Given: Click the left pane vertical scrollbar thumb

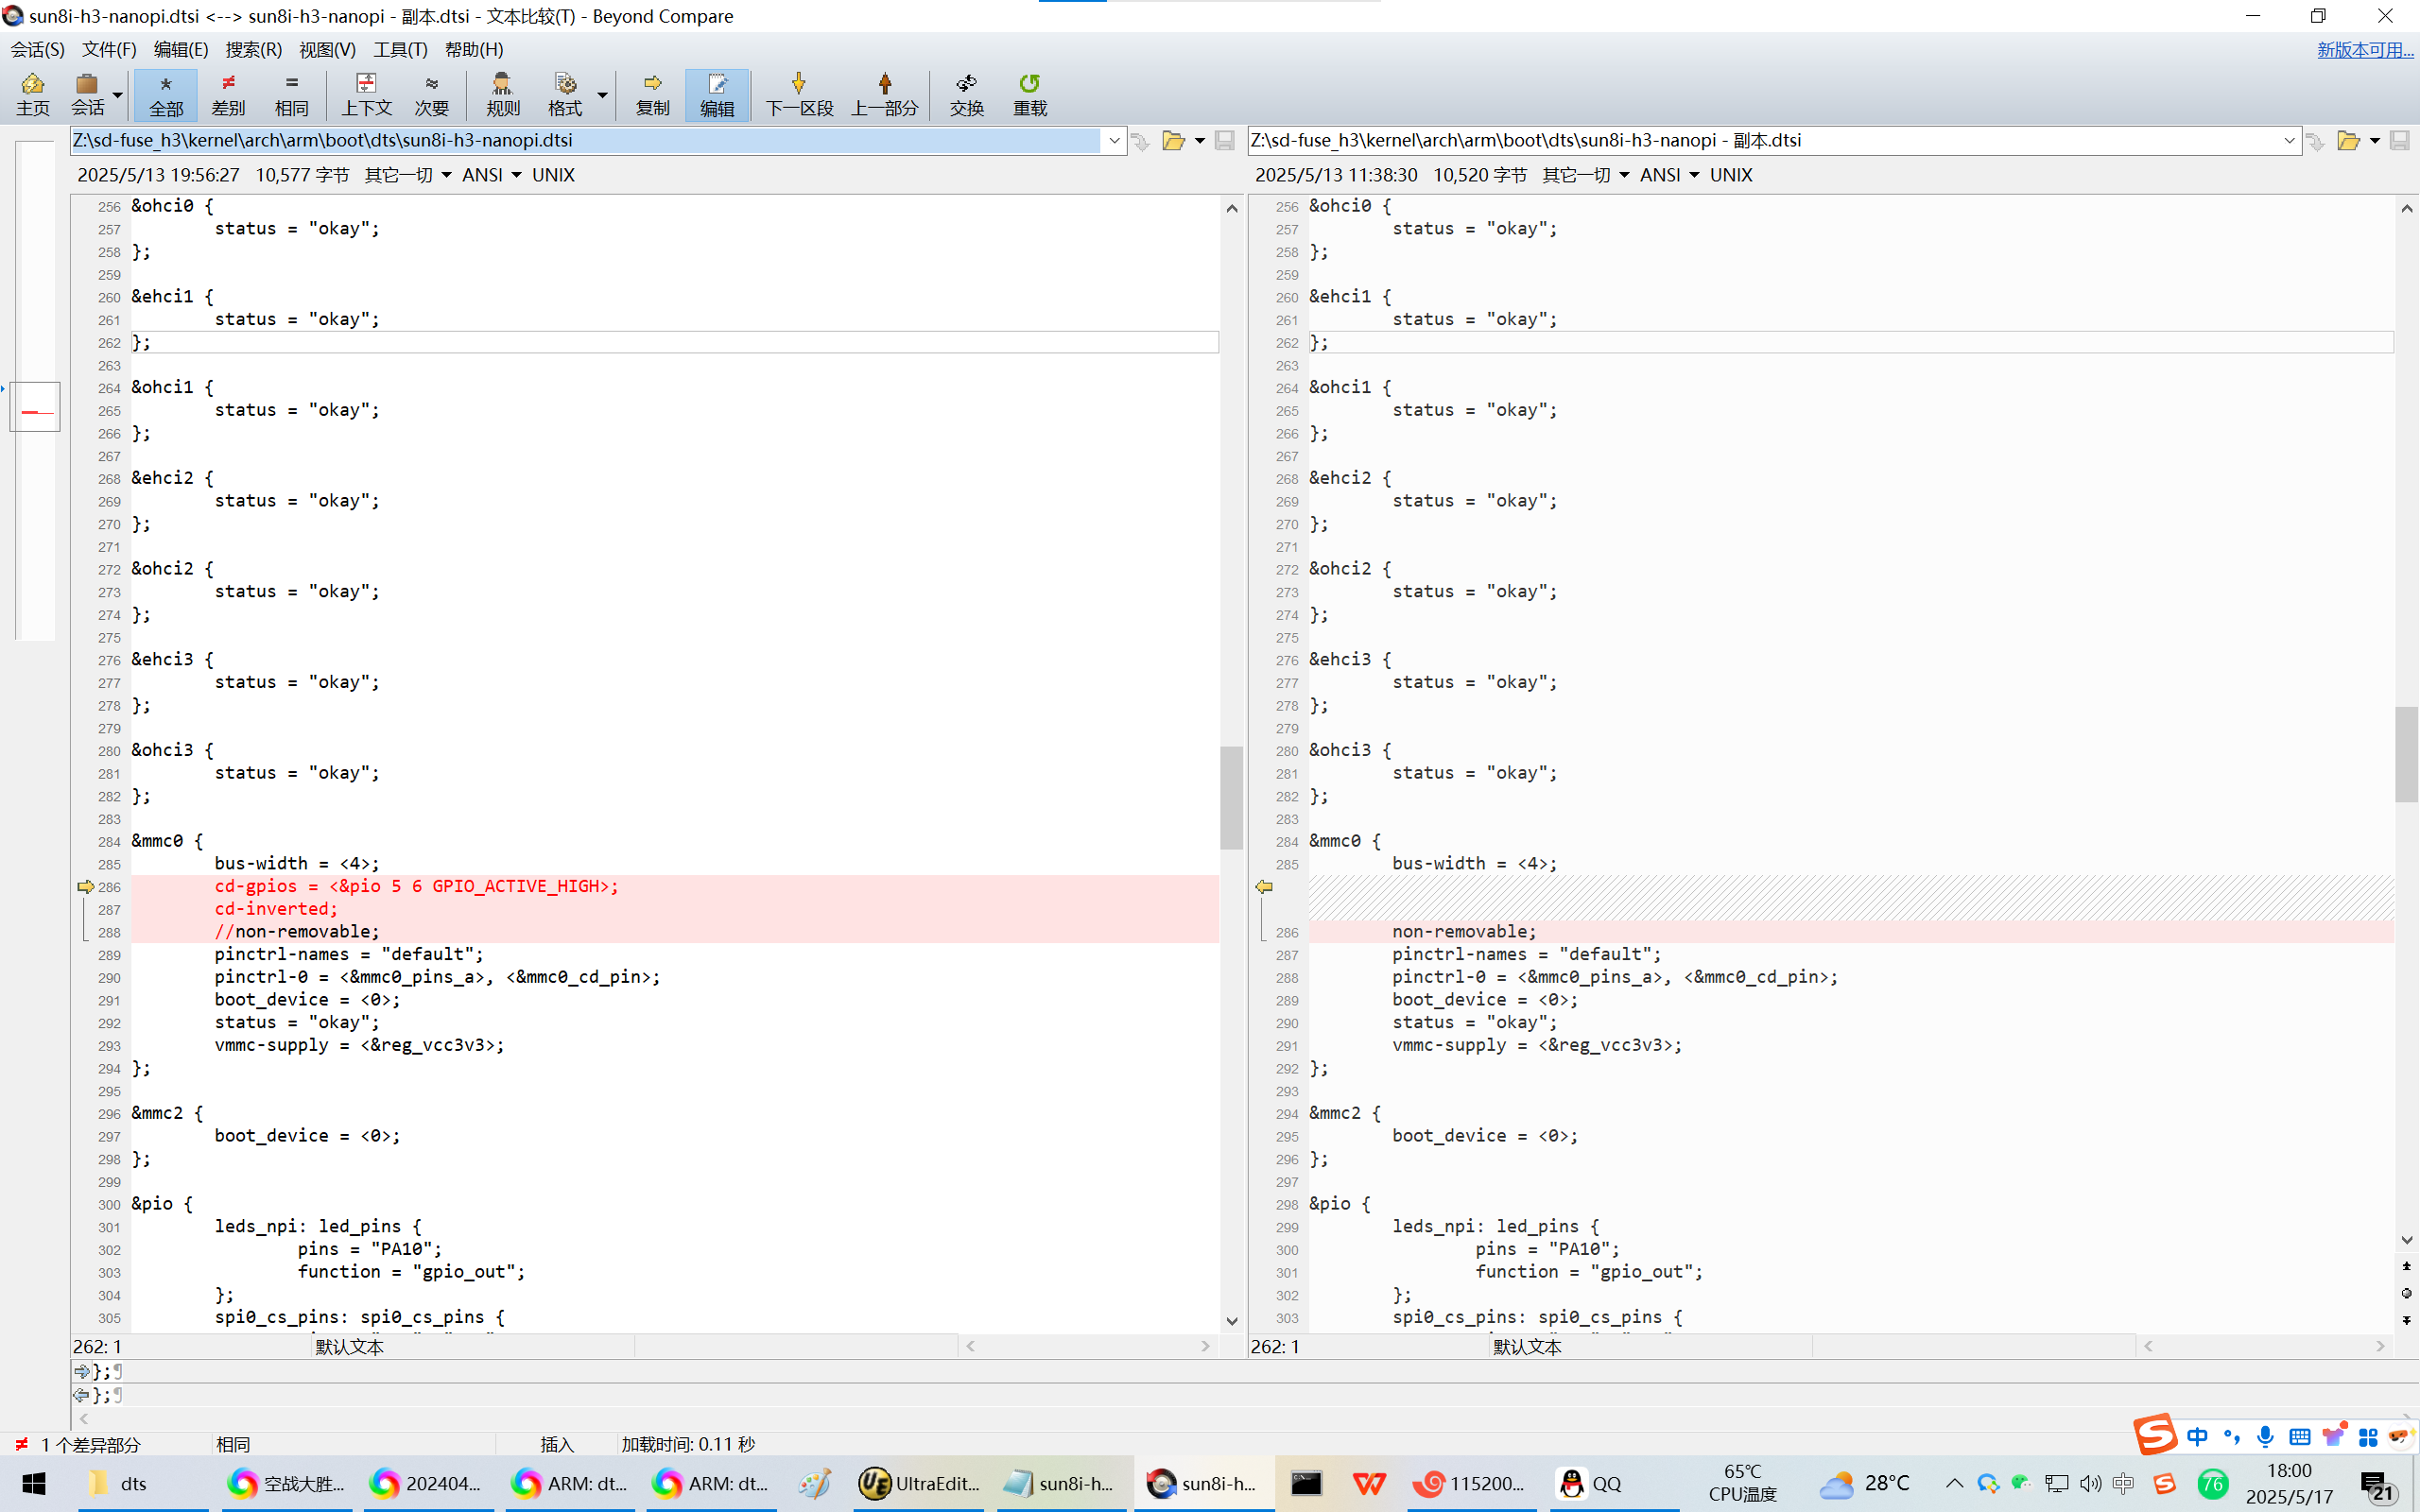Looking at the screenshot, I should [1231, 797].
